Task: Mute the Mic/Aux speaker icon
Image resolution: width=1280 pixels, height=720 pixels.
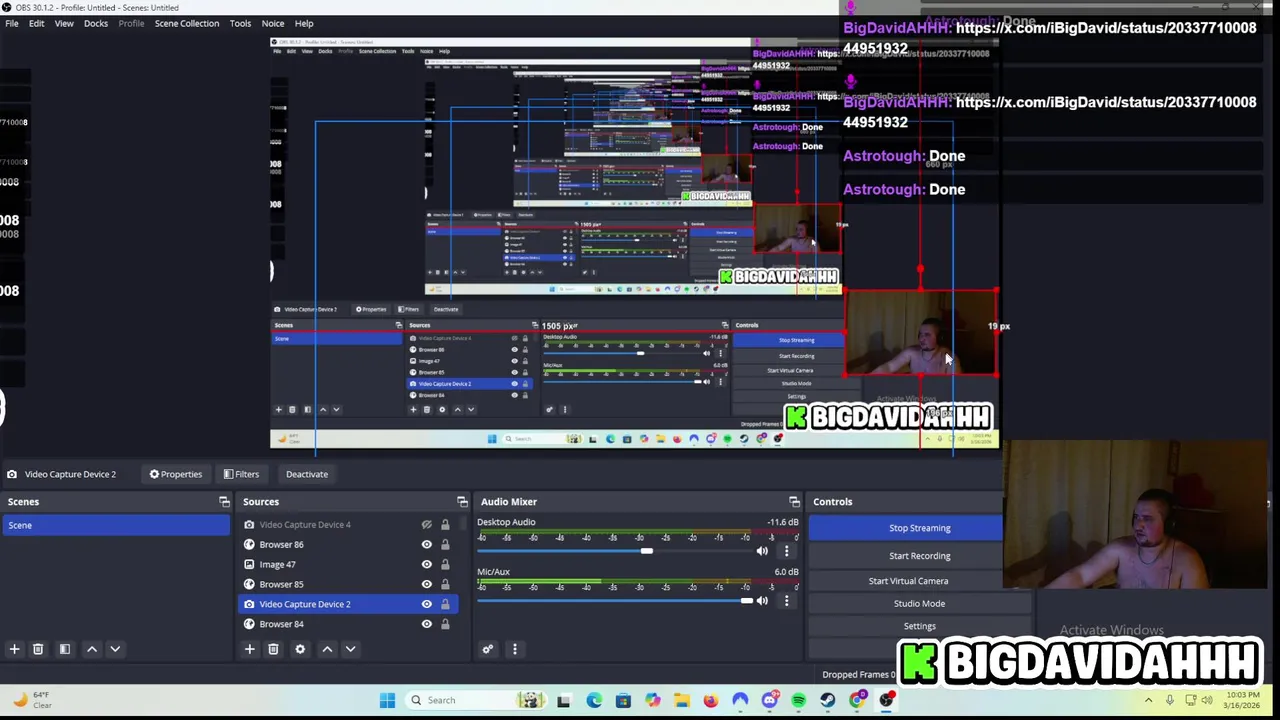Action: click(x=762, y=600)
